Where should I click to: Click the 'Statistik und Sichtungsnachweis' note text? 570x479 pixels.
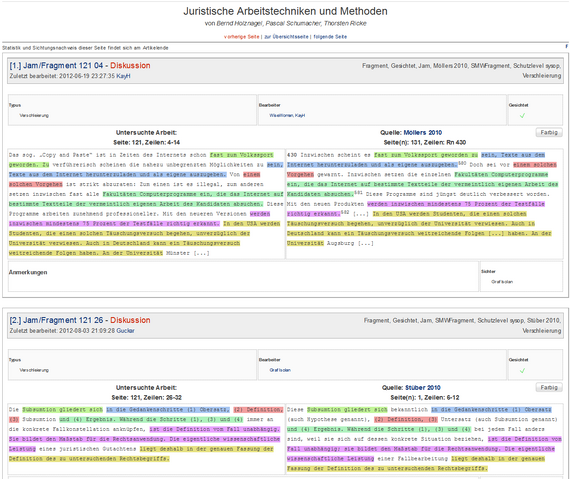pos(85,48)
